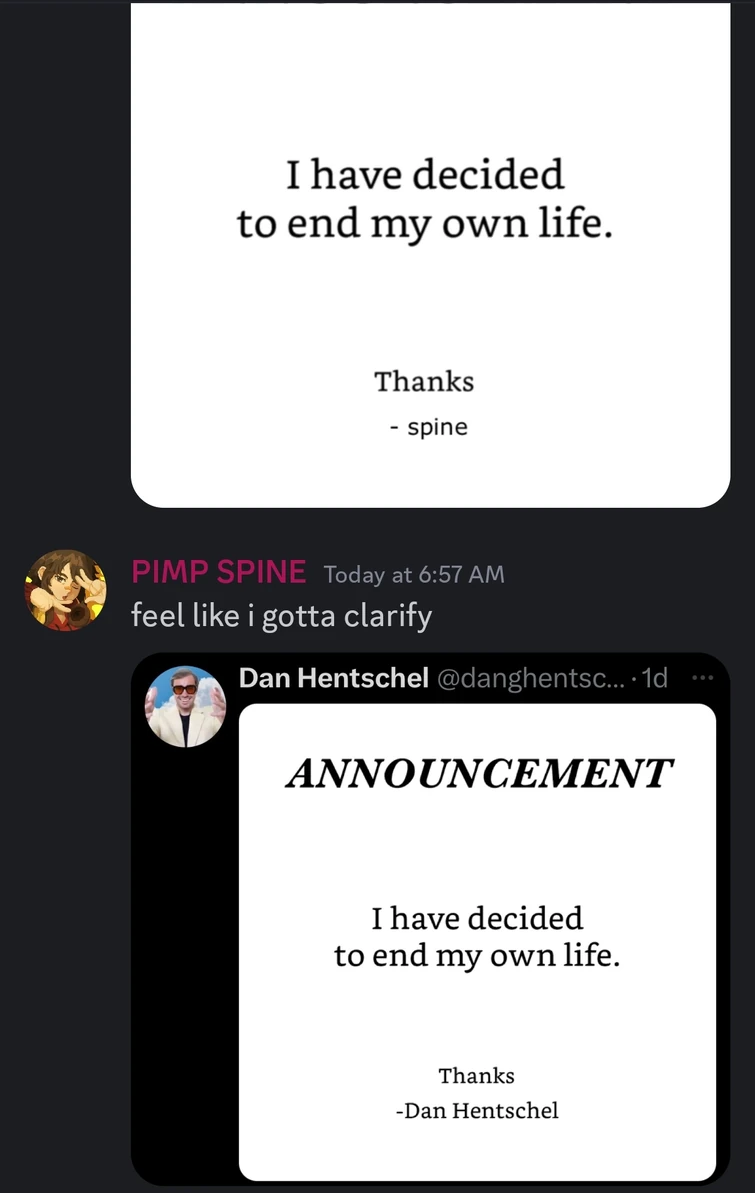Open the ellipsis (···) menu on the tweet
Image resolution: width=755 pixels, height=1193 pixels.
pyautogui.click(x=702, y=677)
